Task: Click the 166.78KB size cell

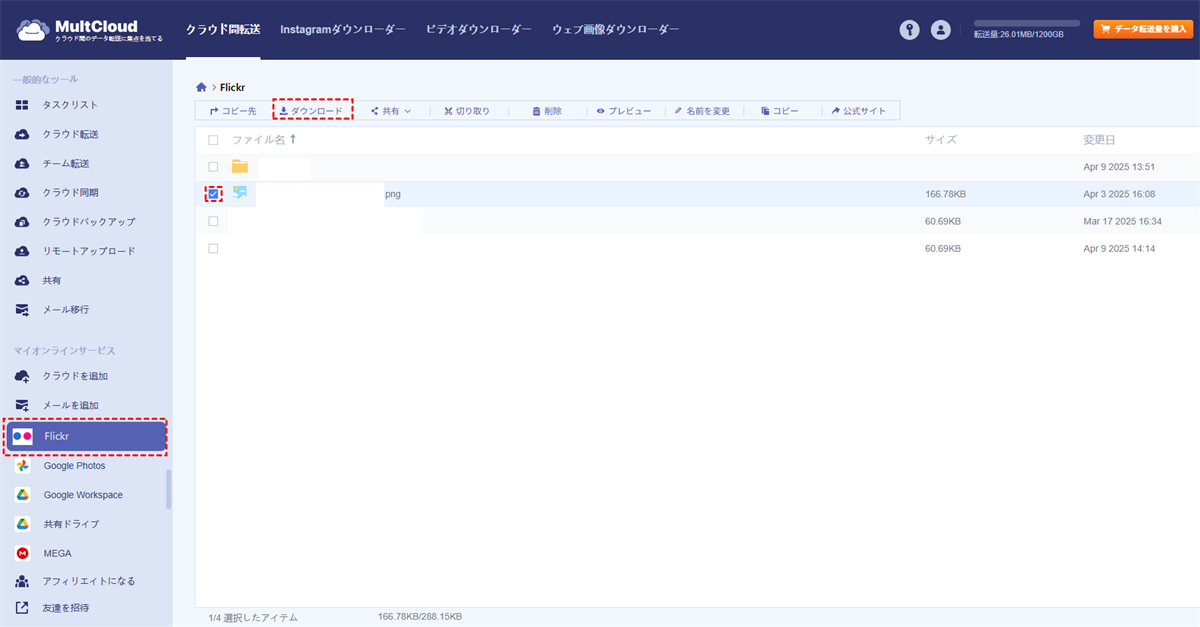Action: point(946,194)
